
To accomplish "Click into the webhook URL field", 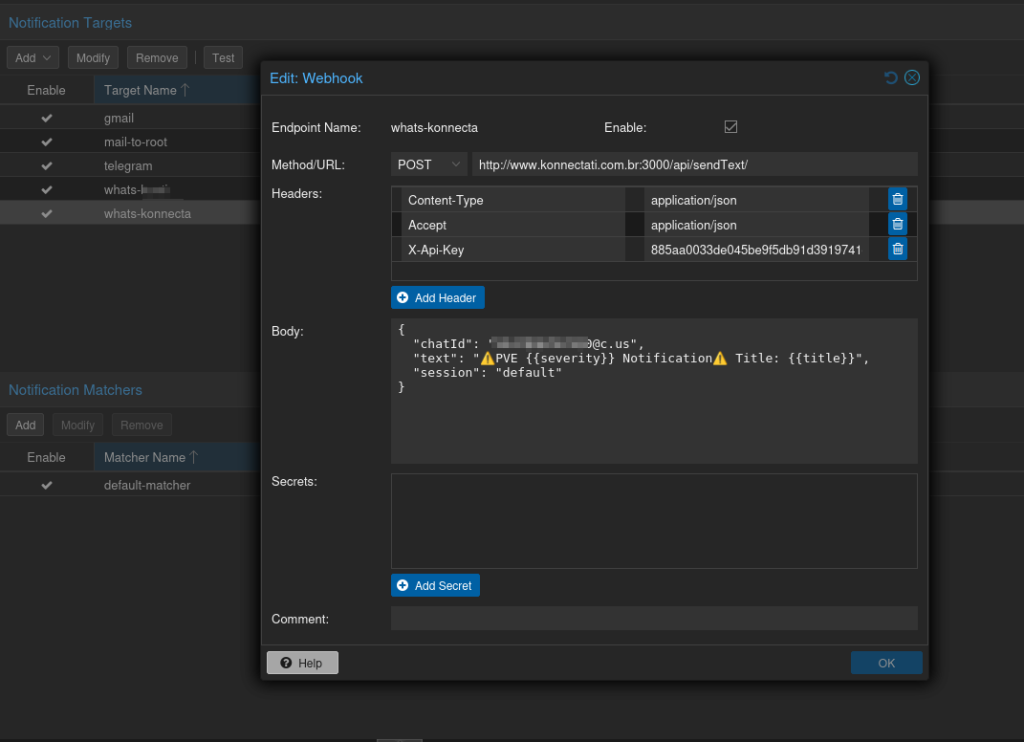I will coord(694,164).
